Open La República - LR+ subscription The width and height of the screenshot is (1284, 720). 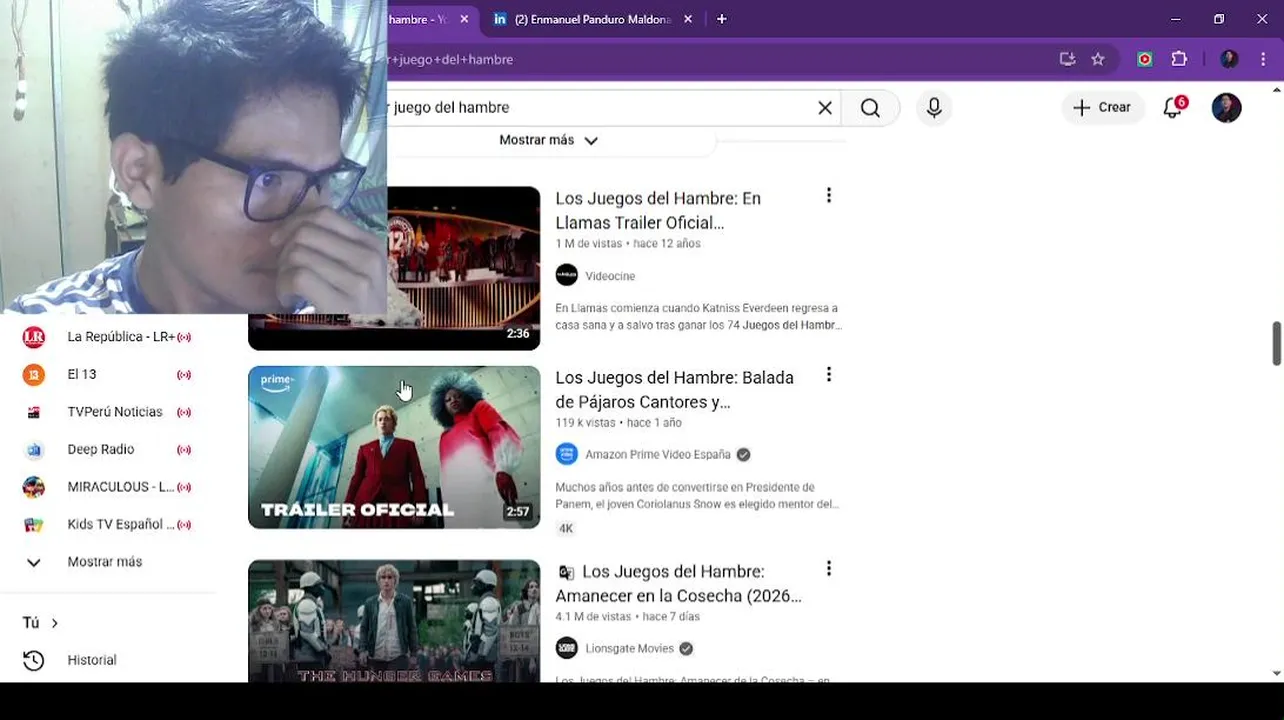[108, 337]
